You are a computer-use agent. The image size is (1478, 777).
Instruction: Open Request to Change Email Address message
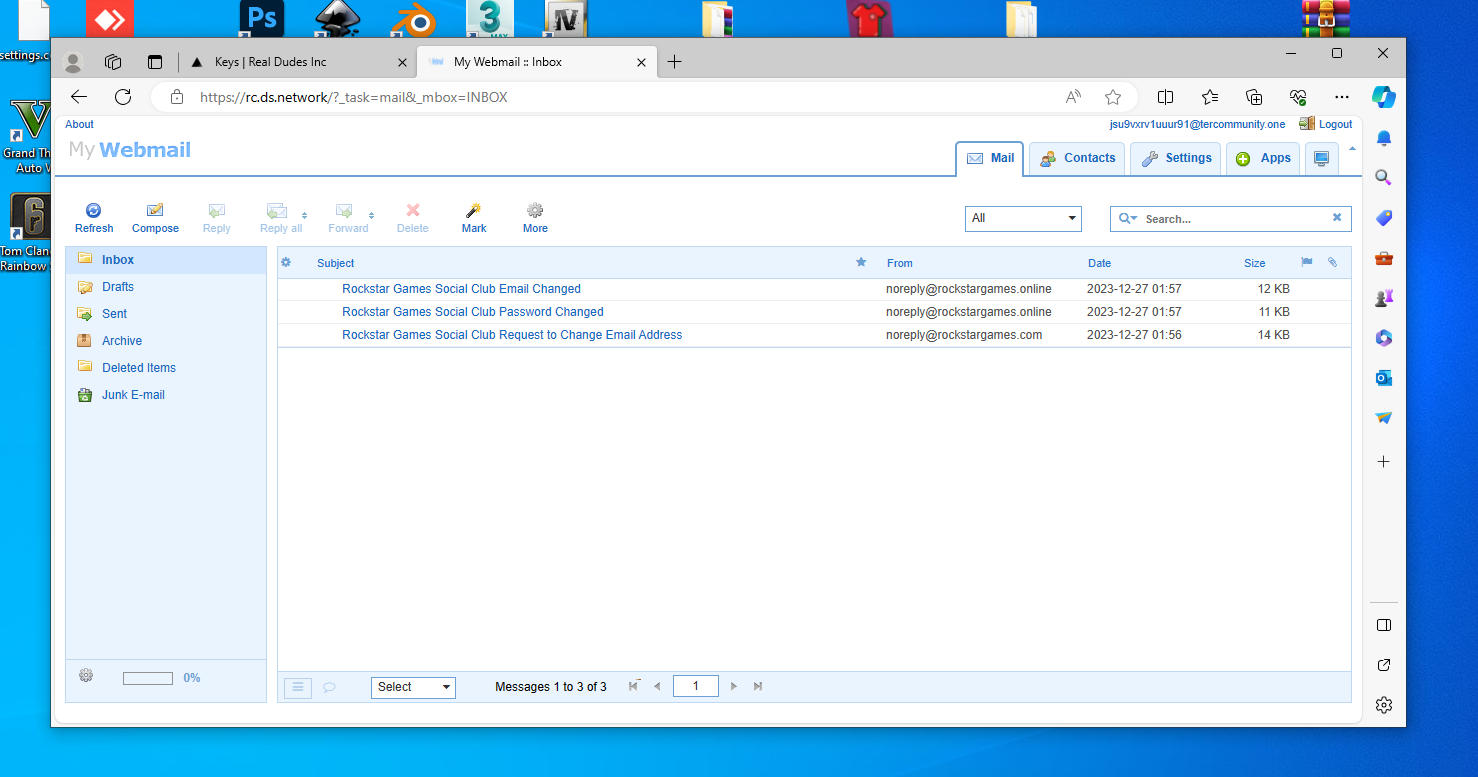(512, 335)
